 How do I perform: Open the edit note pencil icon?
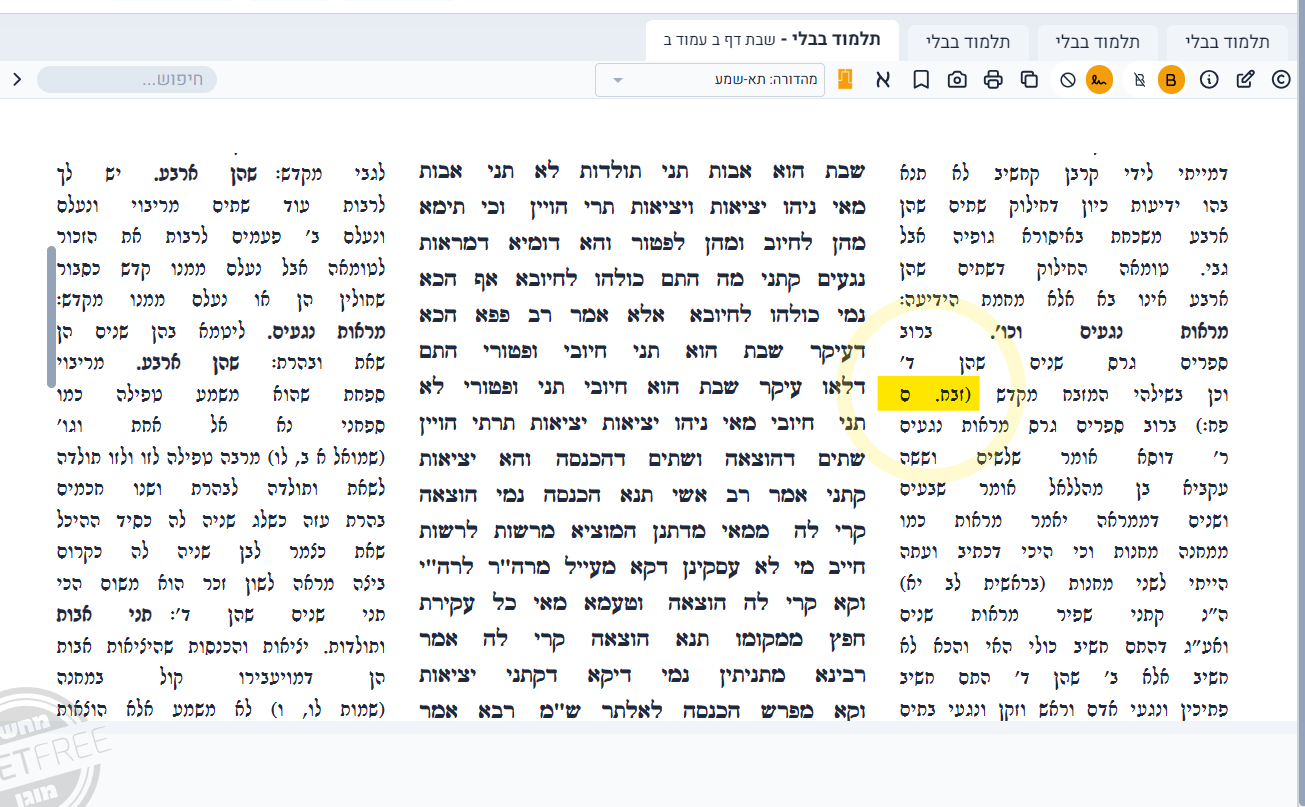tap(1245, 80)
